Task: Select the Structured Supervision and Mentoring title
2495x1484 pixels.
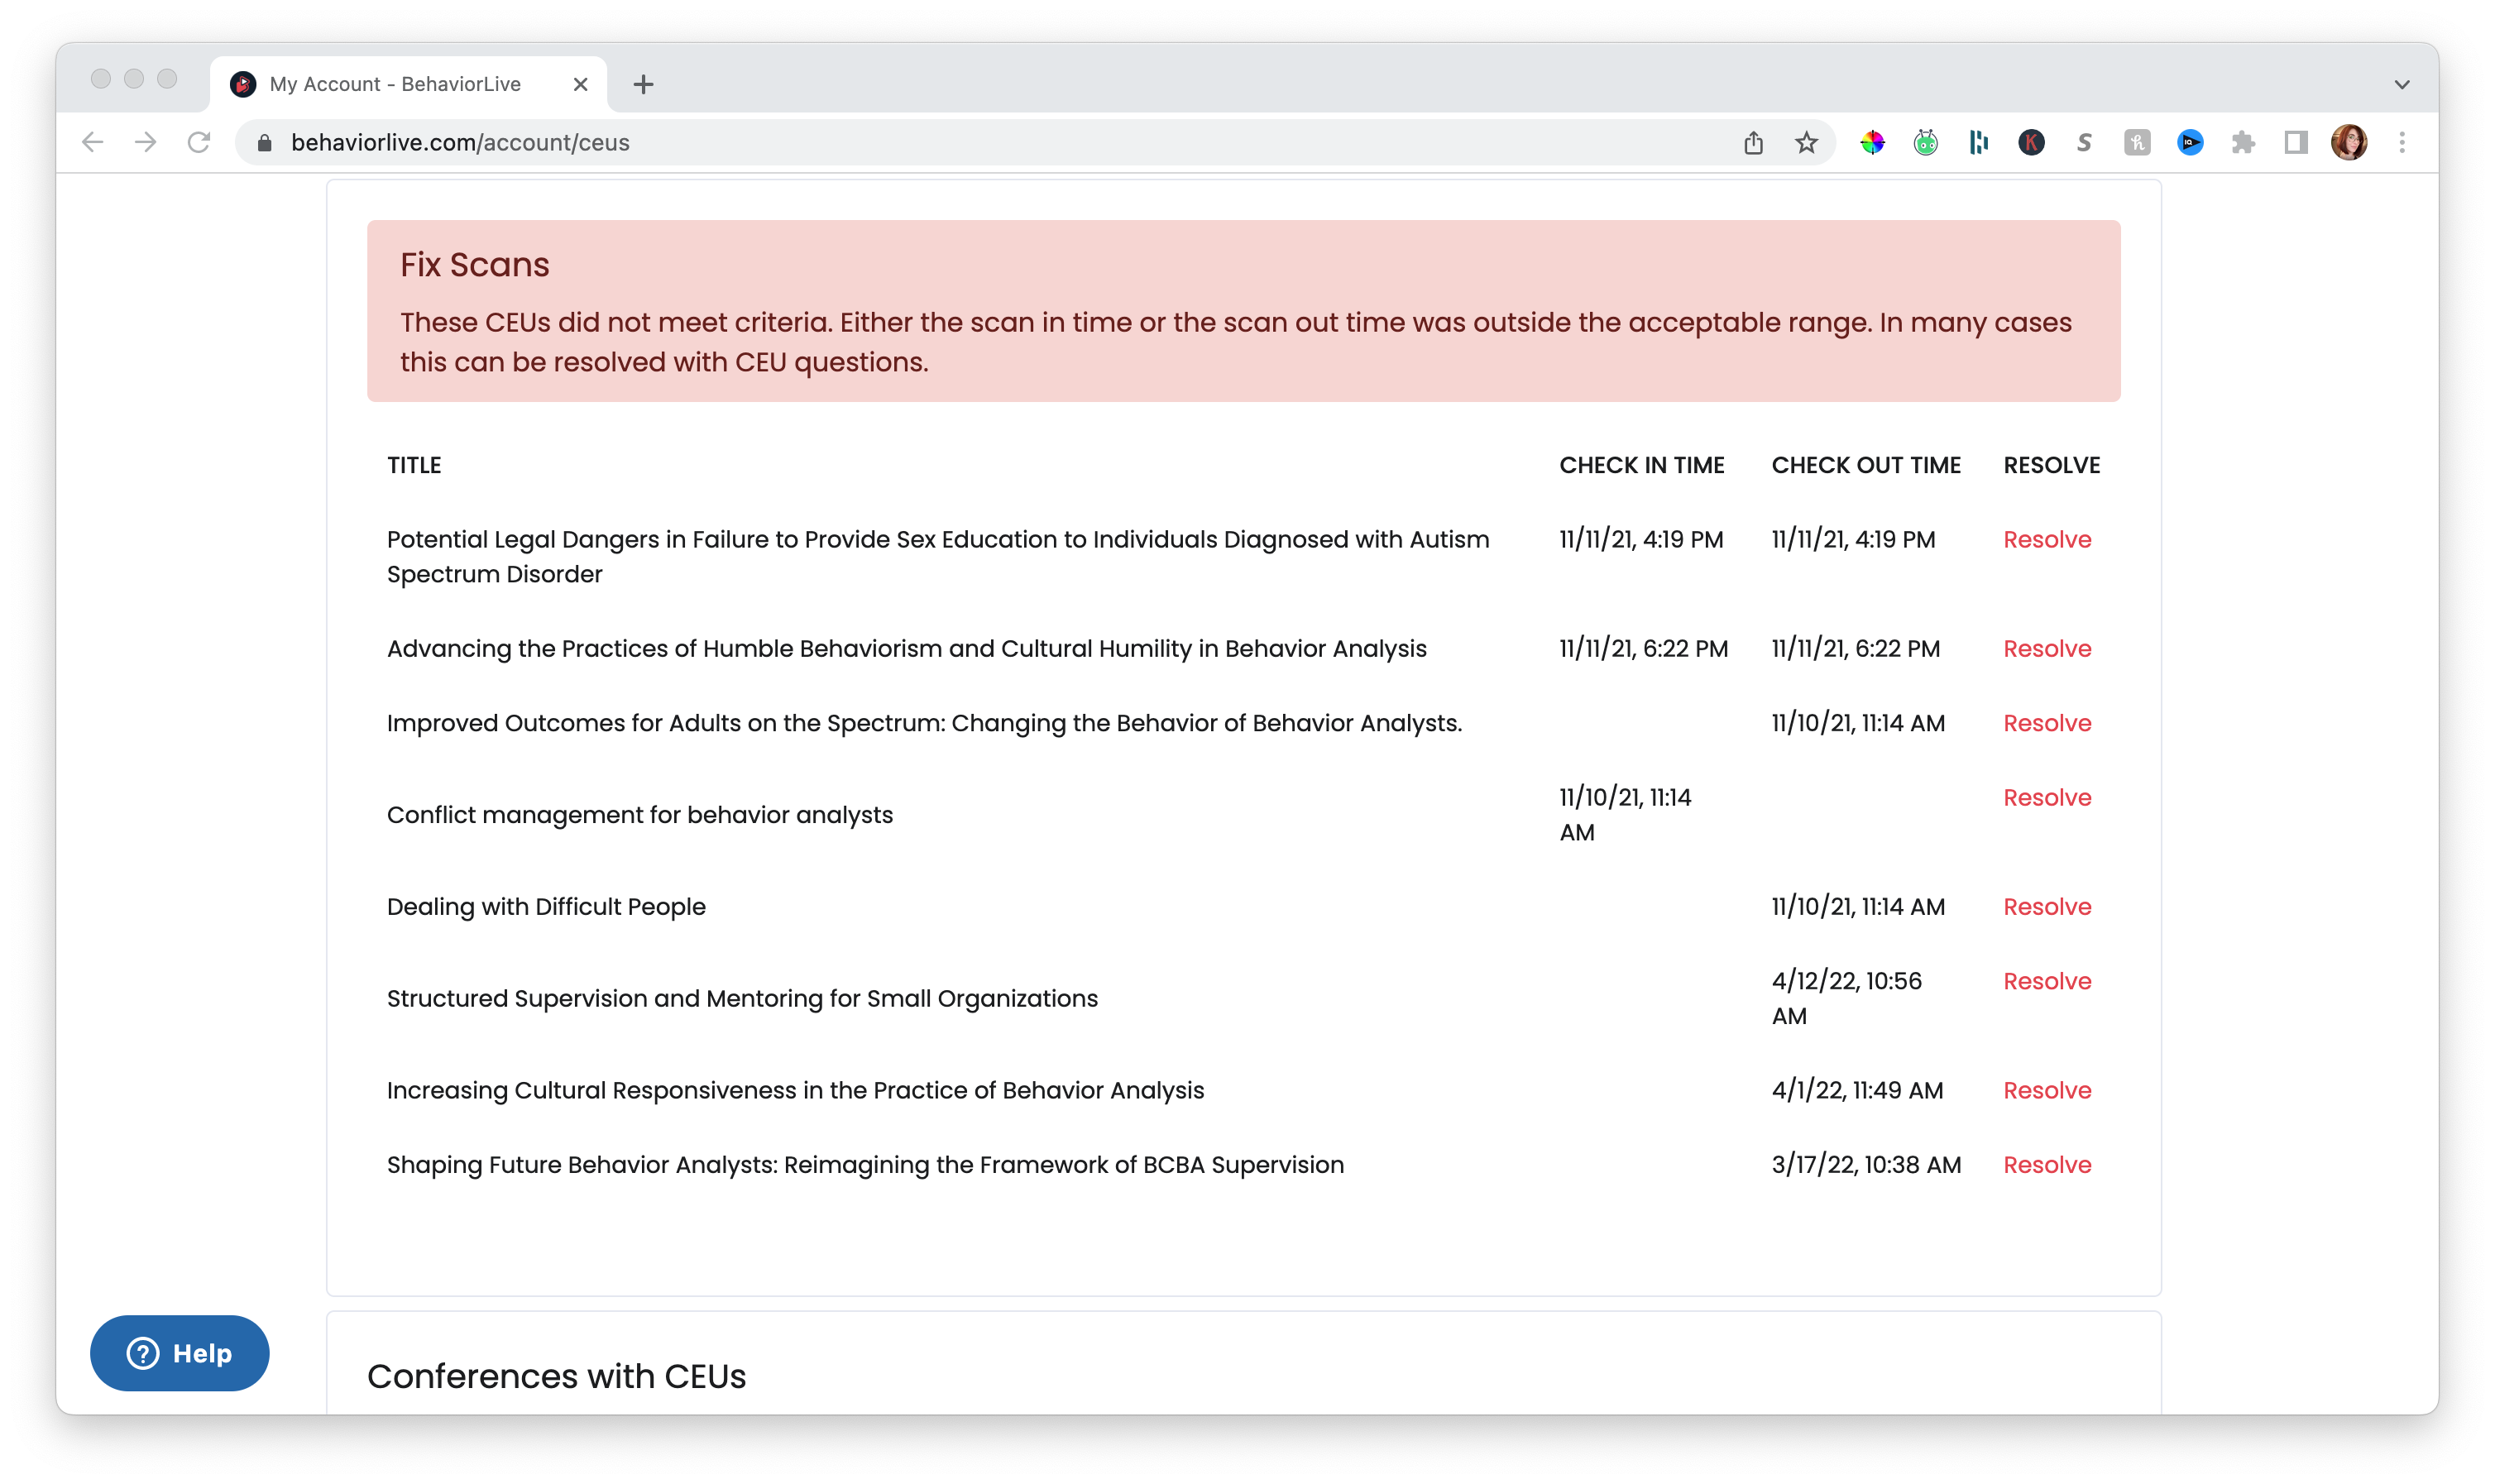Action: point(742,998)
